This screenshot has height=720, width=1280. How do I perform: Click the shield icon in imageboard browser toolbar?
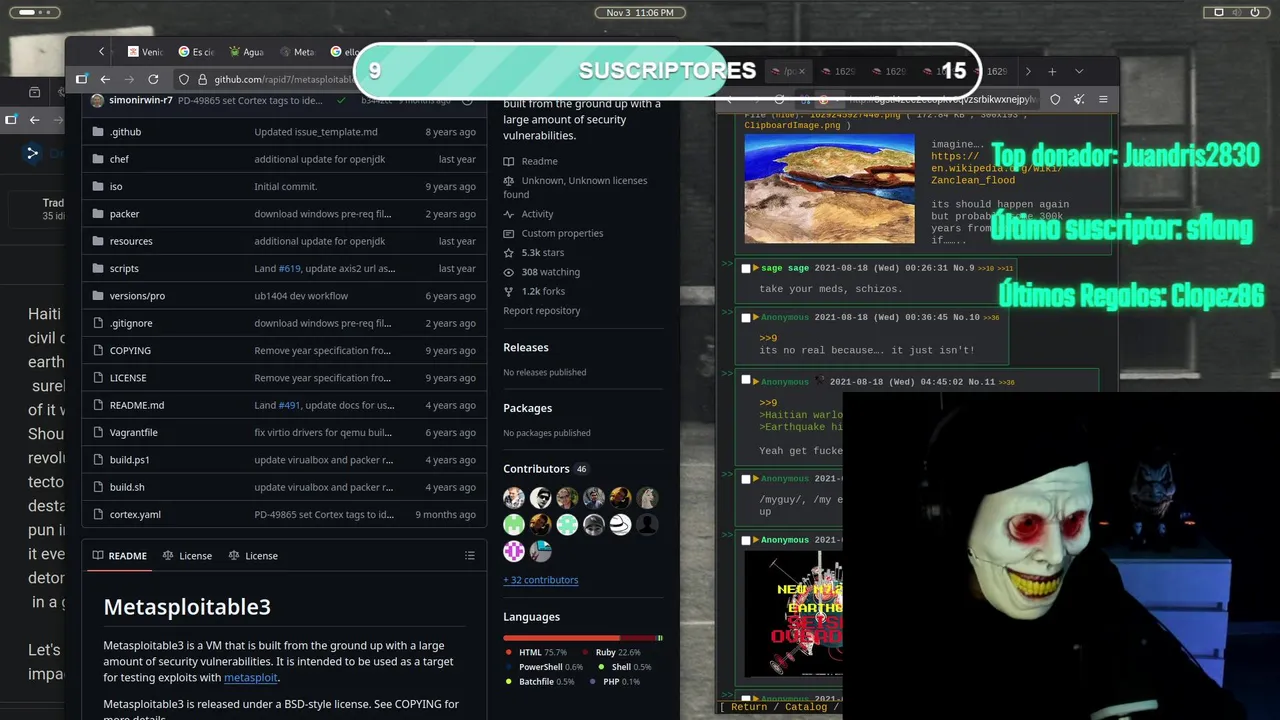point(1055,99)
